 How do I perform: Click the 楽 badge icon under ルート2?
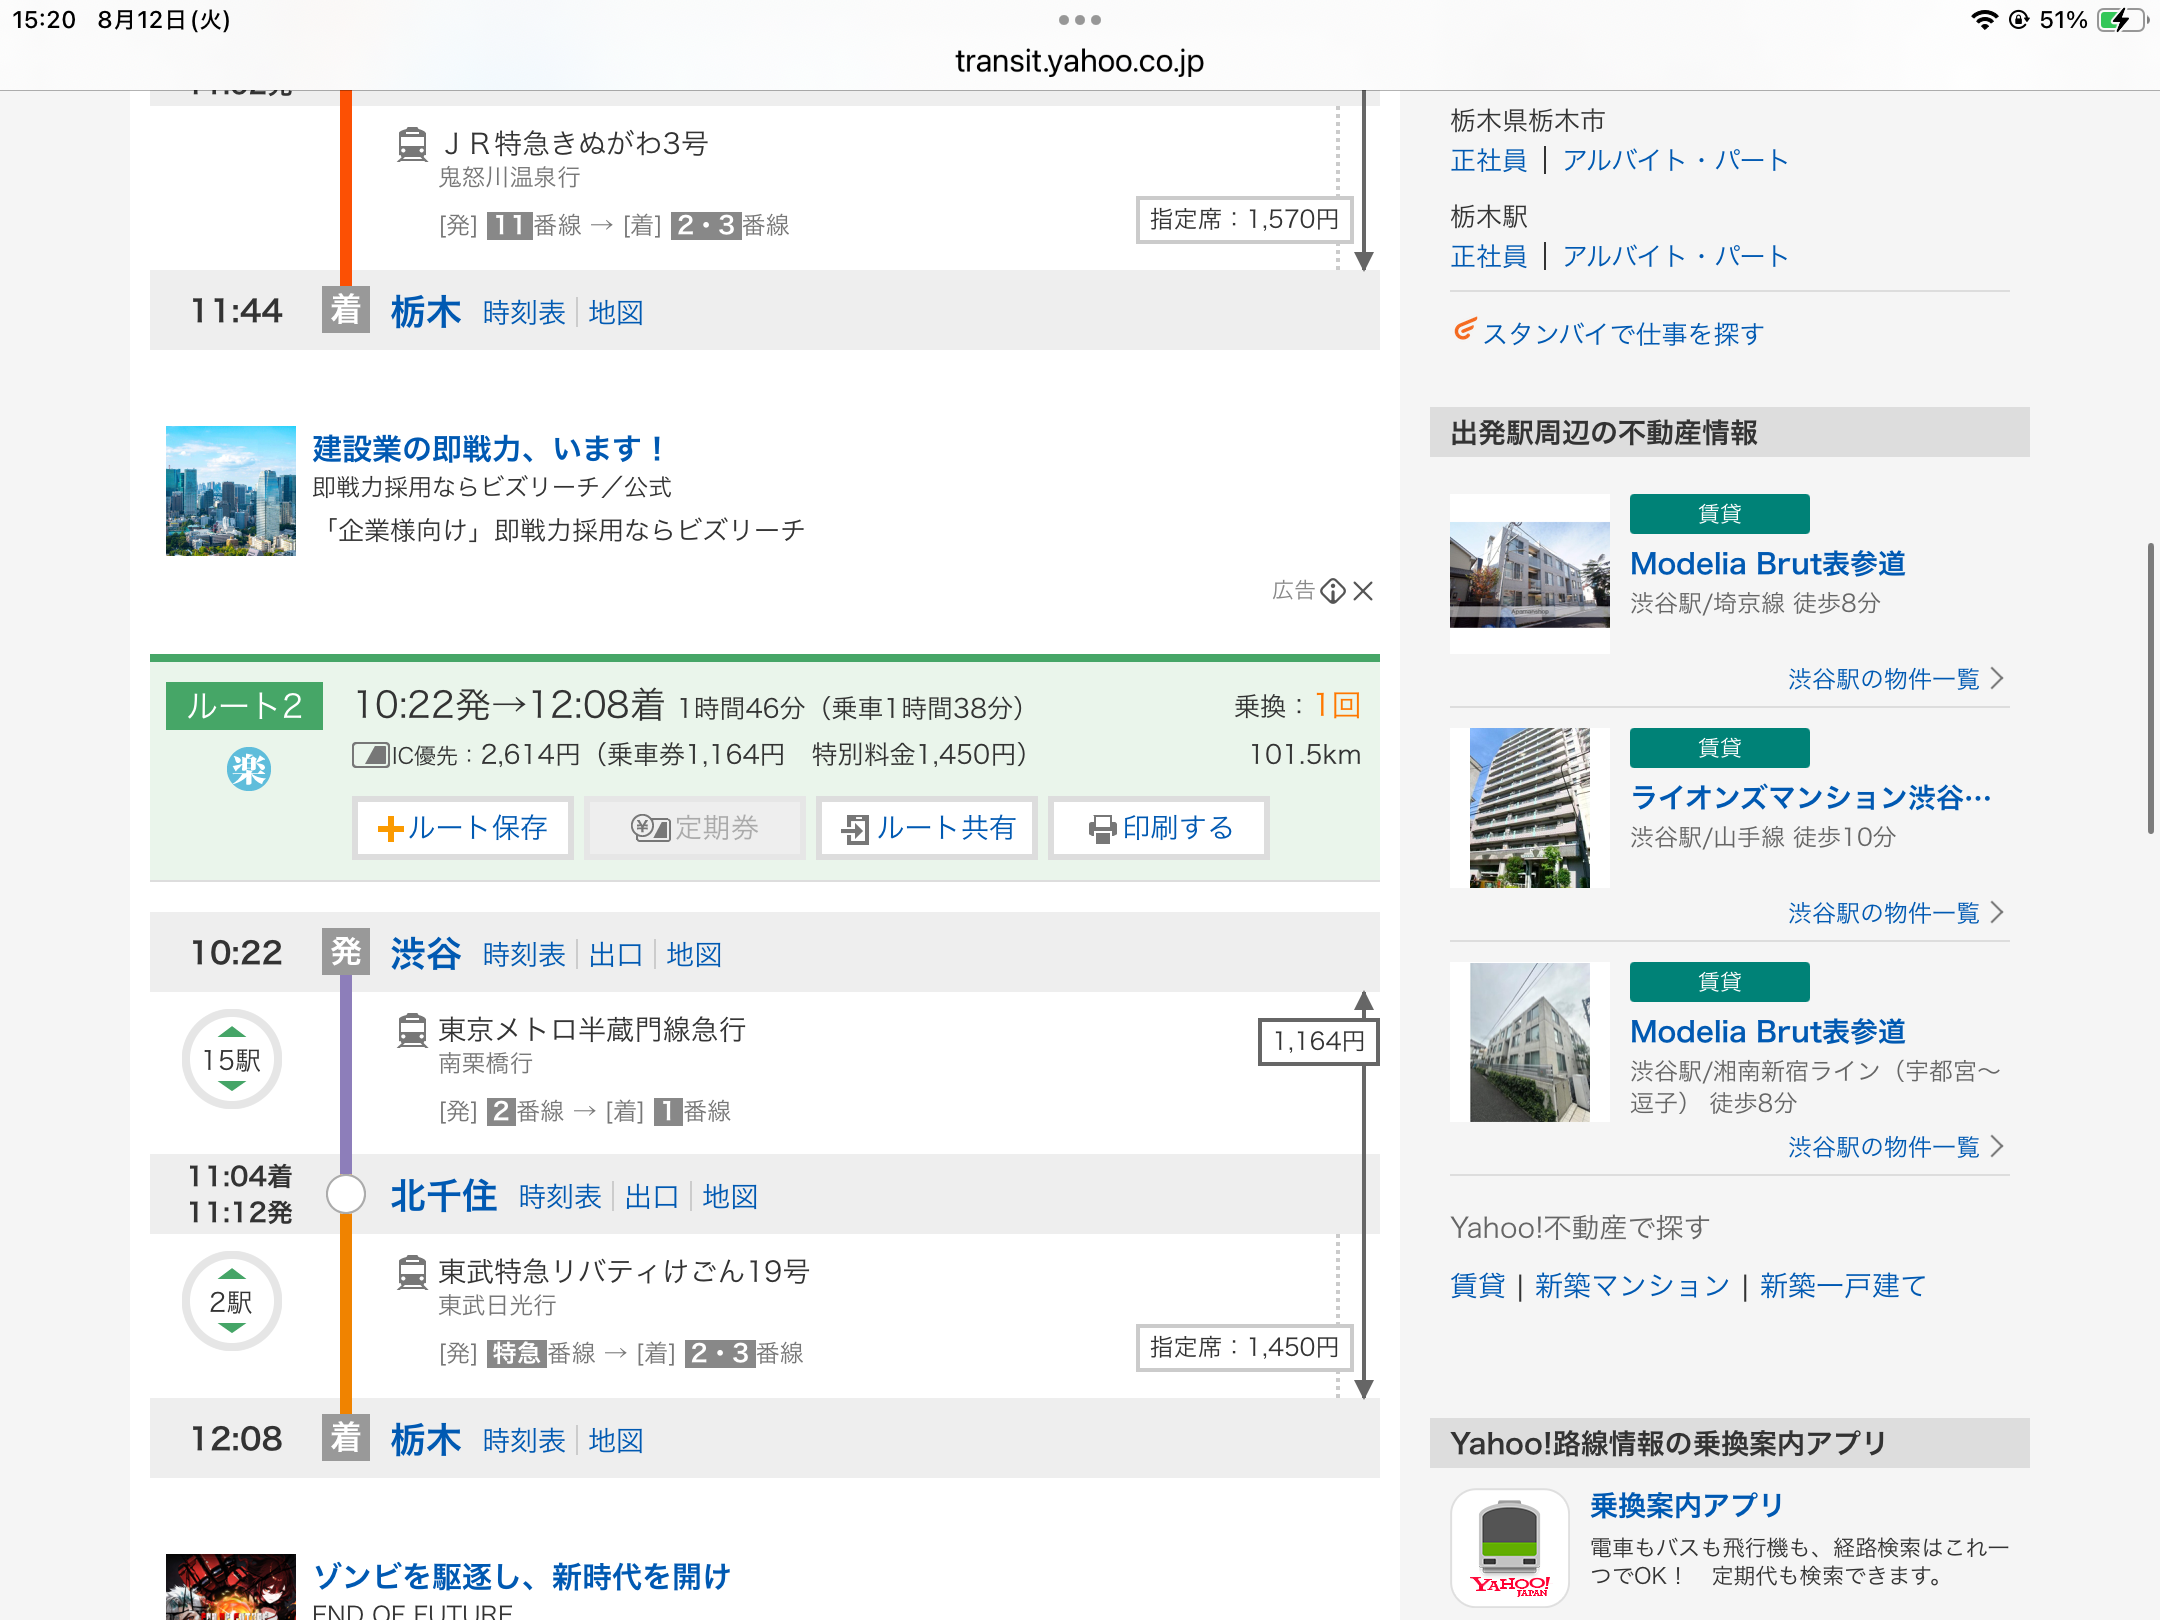tap(248, 769)
